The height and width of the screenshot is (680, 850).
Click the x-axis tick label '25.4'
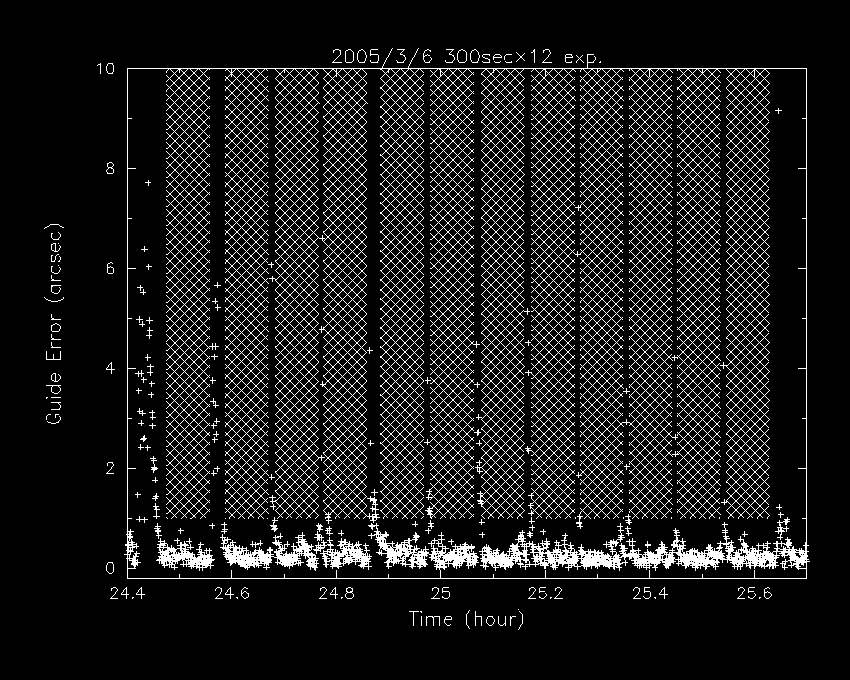click(x=650, y=593)
